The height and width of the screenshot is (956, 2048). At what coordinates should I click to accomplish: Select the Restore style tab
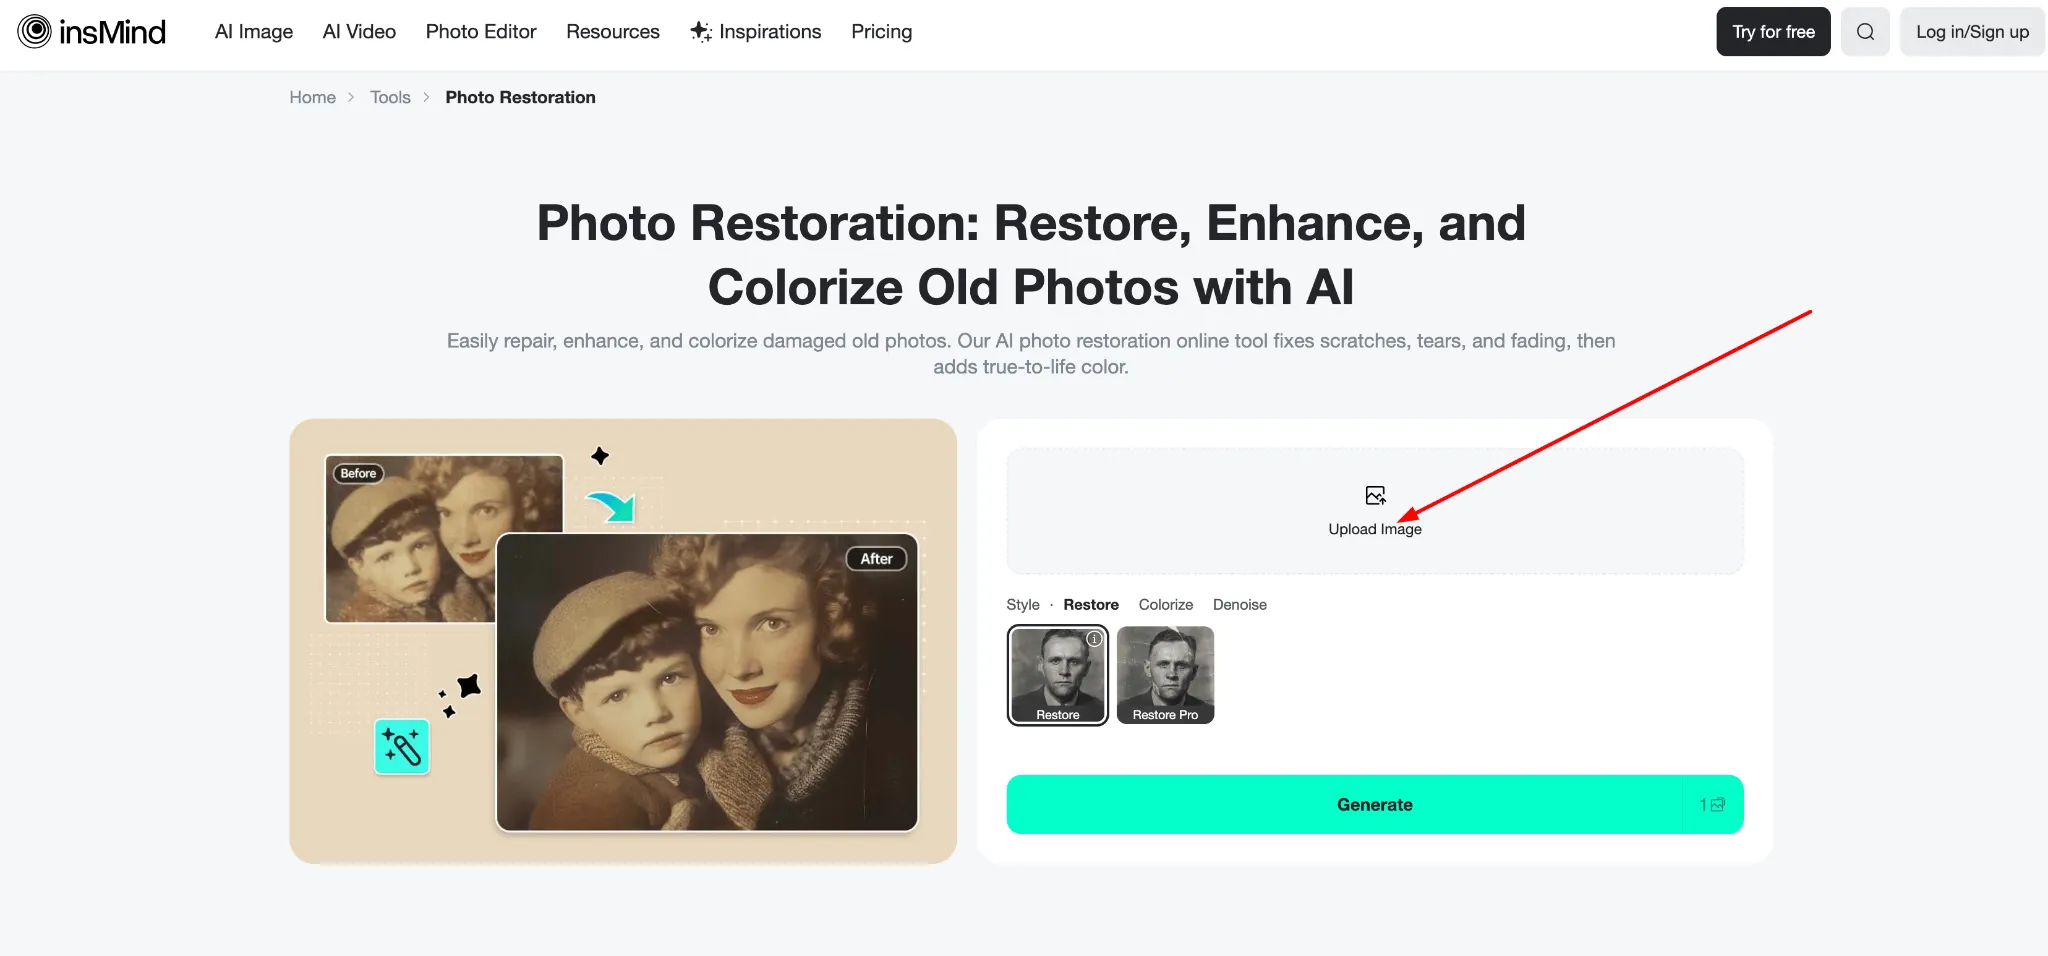1091,605
